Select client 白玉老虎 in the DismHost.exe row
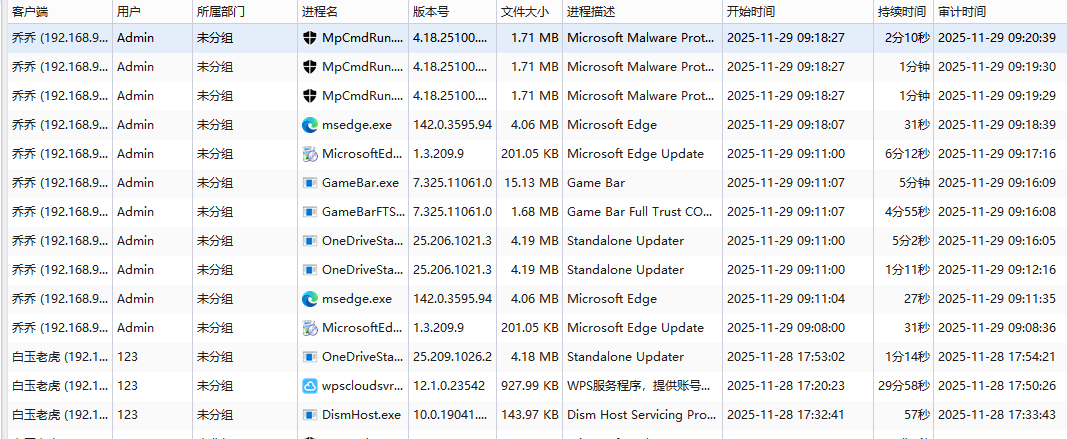1067x439 pixels. [x=60, y=414]
